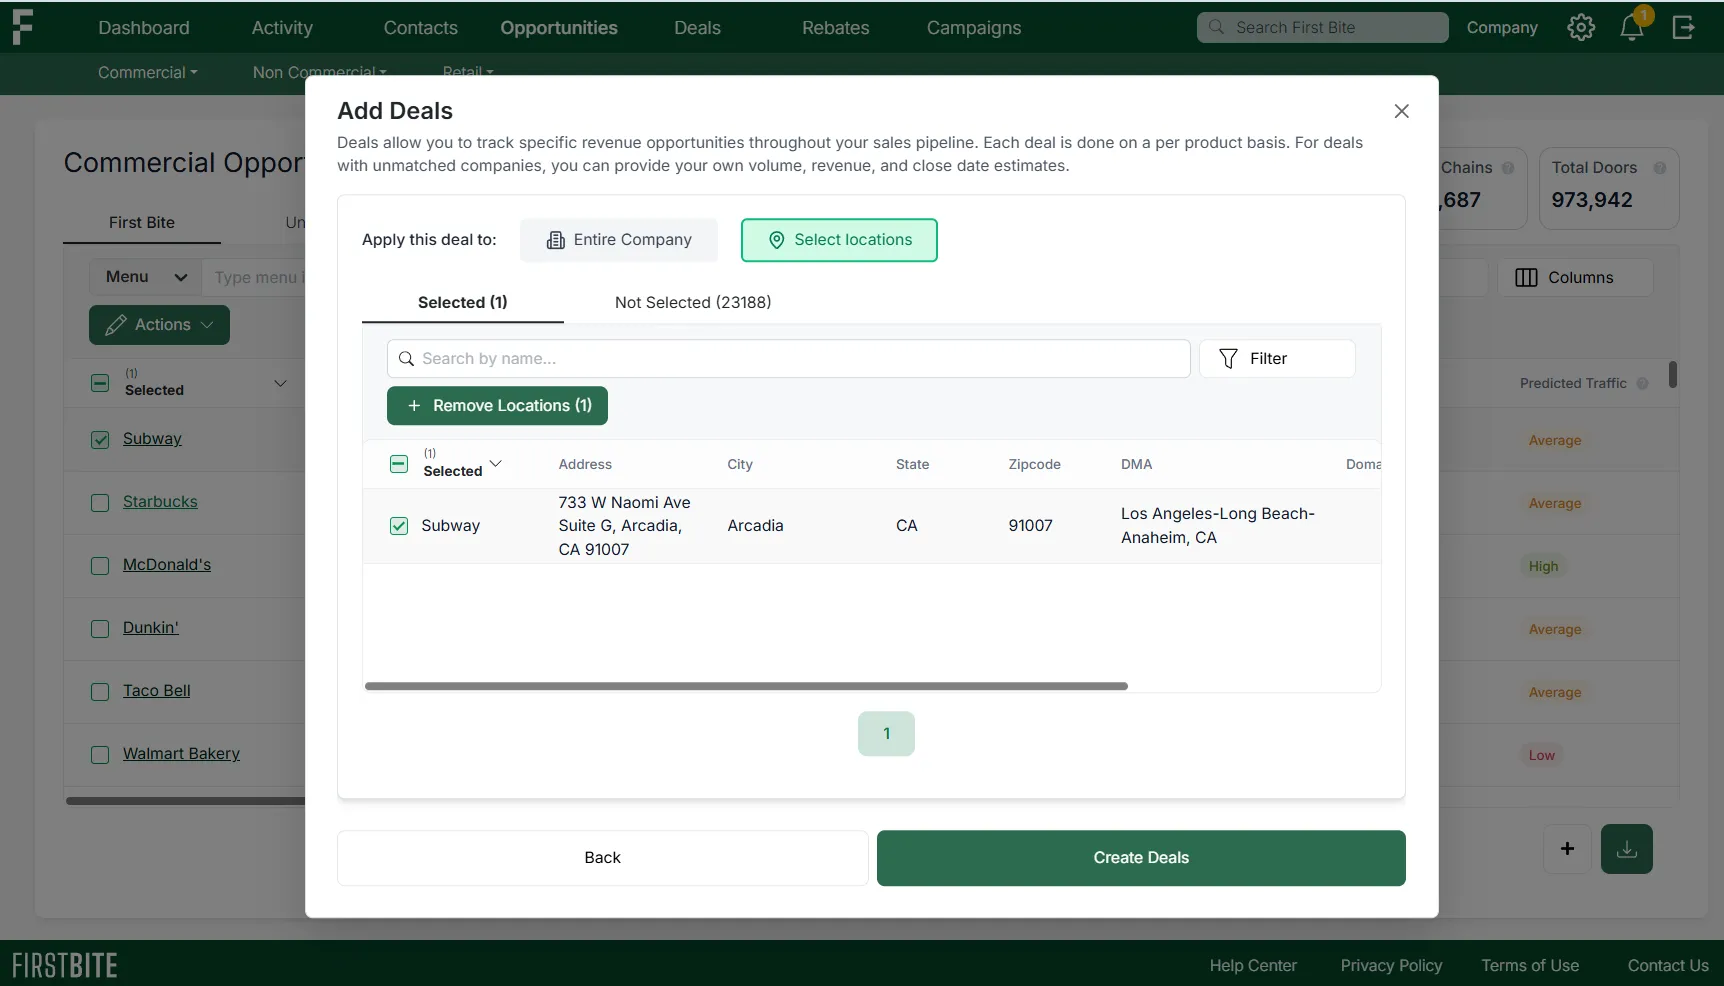
Task: Check the Starbucks checkbox
Action: pos(100,503)
